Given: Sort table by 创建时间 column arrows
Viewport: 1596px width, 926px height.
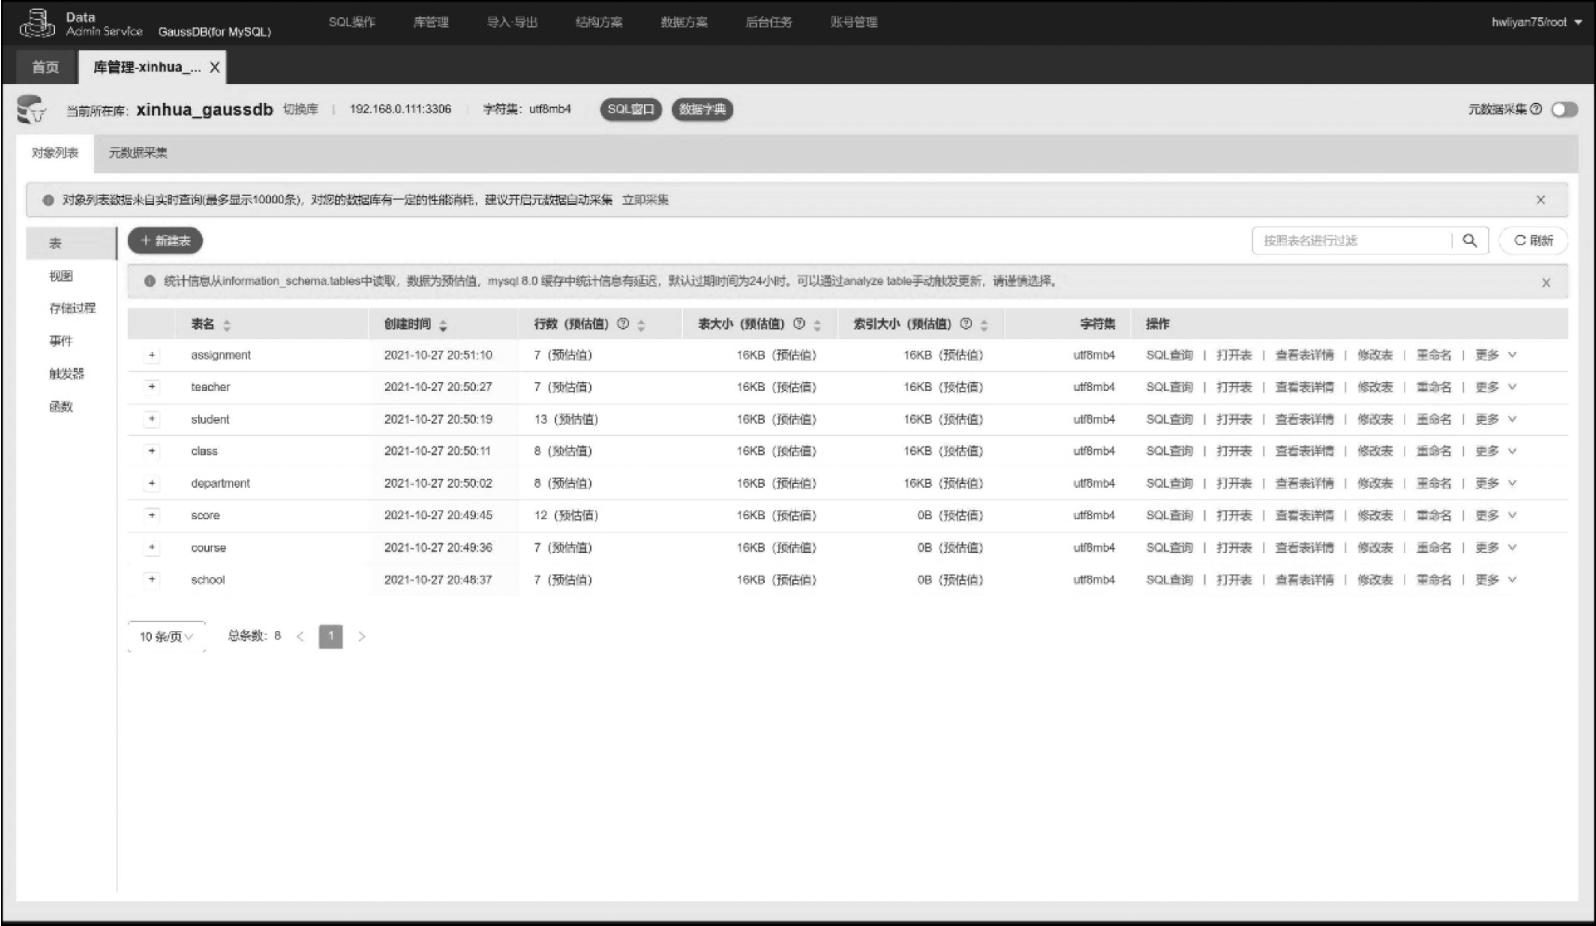Looking at the screenshot, I should [443, 325].
